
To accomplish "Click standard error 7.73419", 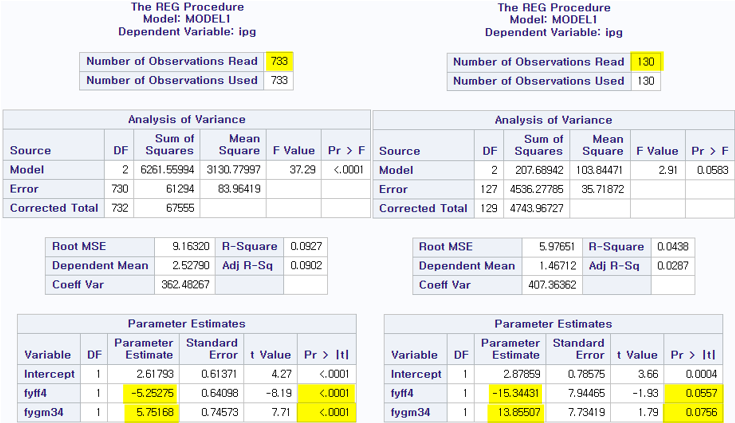I will pyautogui.click(x=586, y=412).
